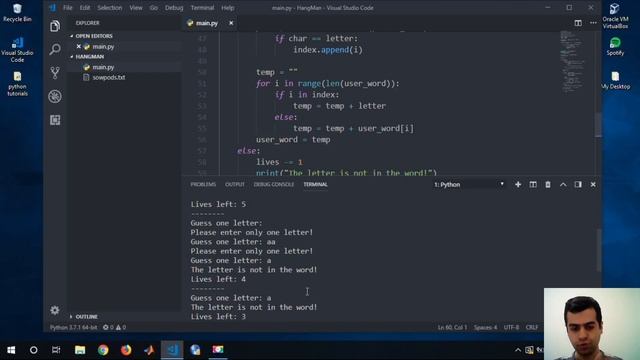Open the terminal selector dropdown 1: Python
Screen dimensions: 640x360
click(x=469, y=184)
